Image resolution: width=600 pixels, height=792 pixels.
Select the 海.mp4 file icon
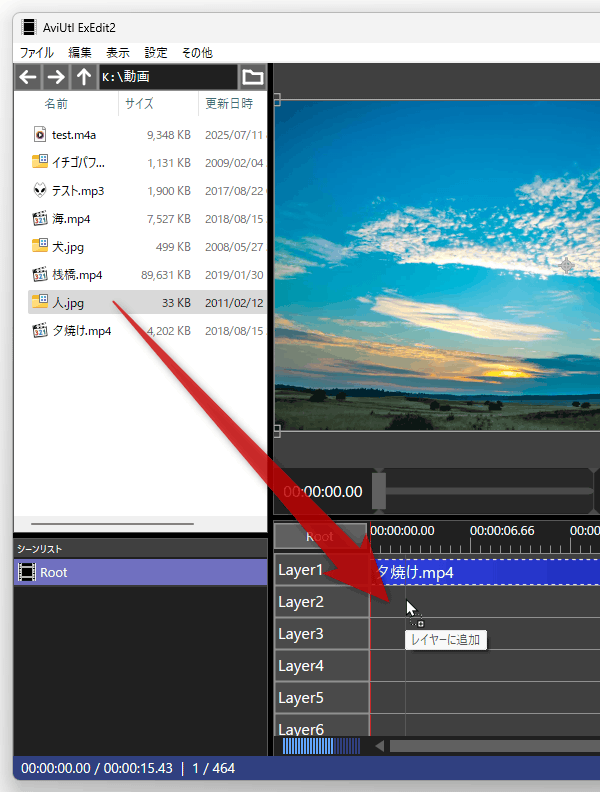tap(40, 218)
